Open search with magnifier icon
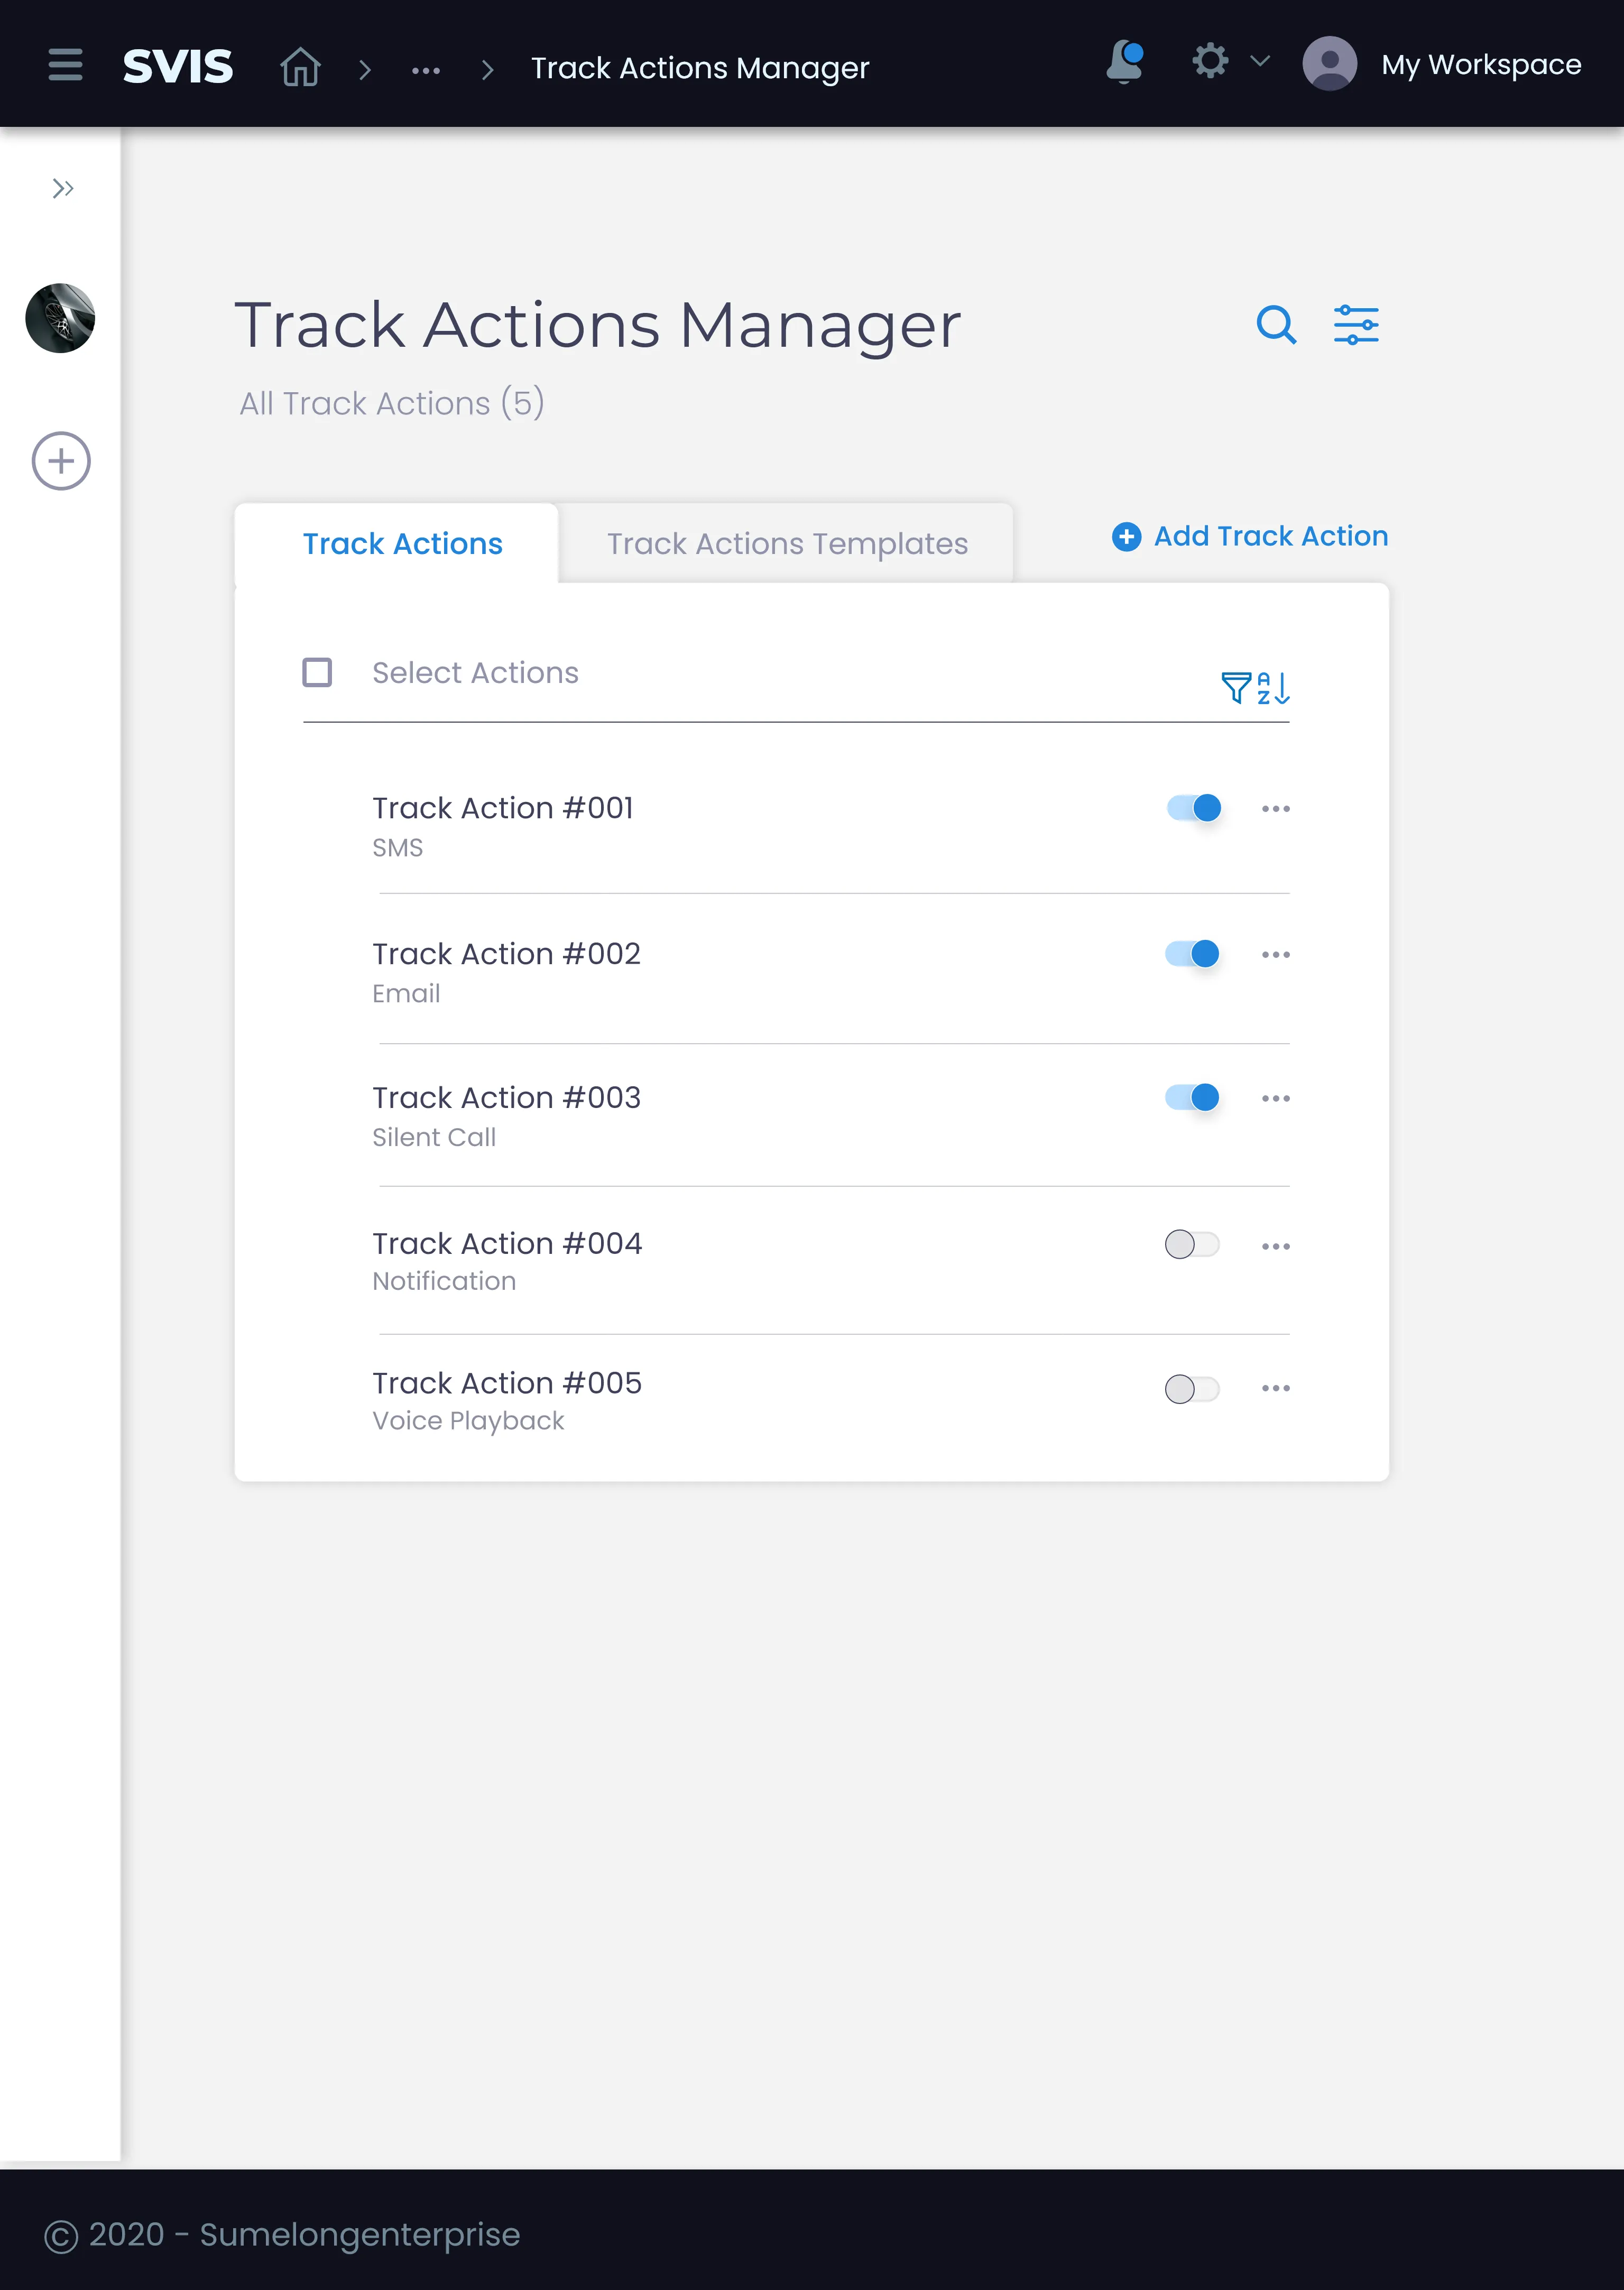This screenshot has width=1624, height=2290. click(x=1276, y=325)
